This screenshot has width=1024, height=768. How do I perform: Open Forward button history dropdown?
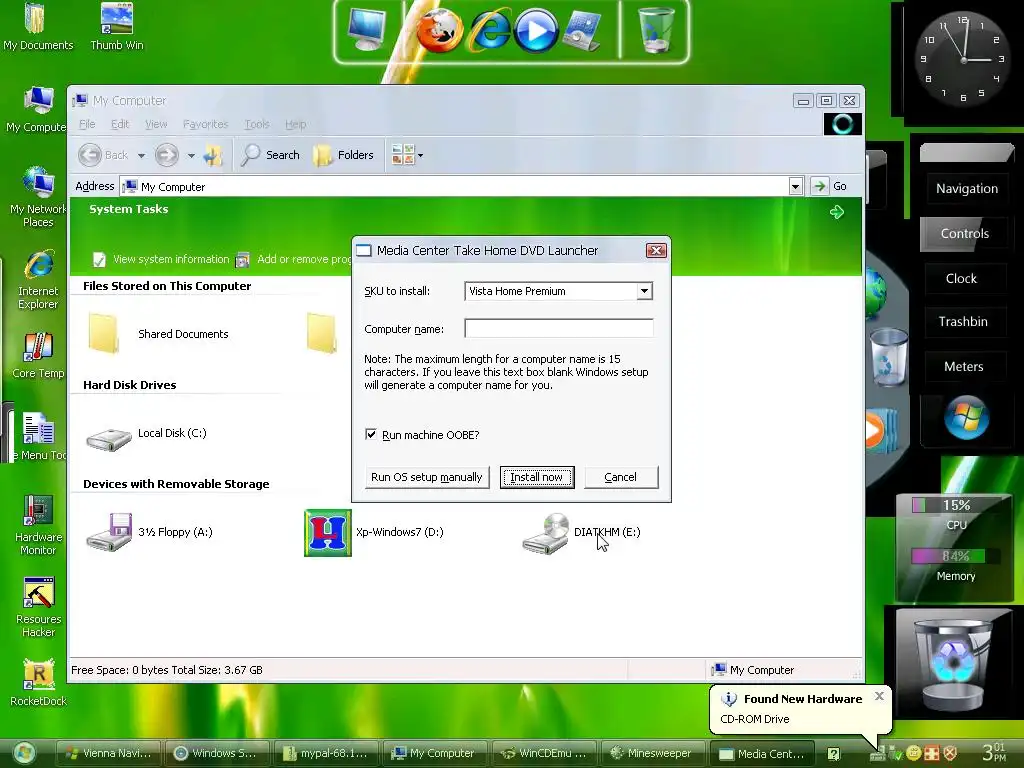[191, 155]
